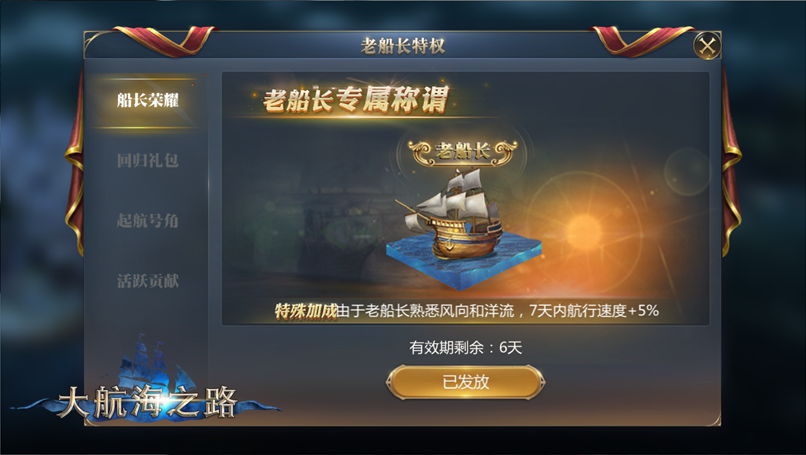Click the 已发放 gold button
The width and height of the screenshot is (806, 455).
[x=465, y=382]
